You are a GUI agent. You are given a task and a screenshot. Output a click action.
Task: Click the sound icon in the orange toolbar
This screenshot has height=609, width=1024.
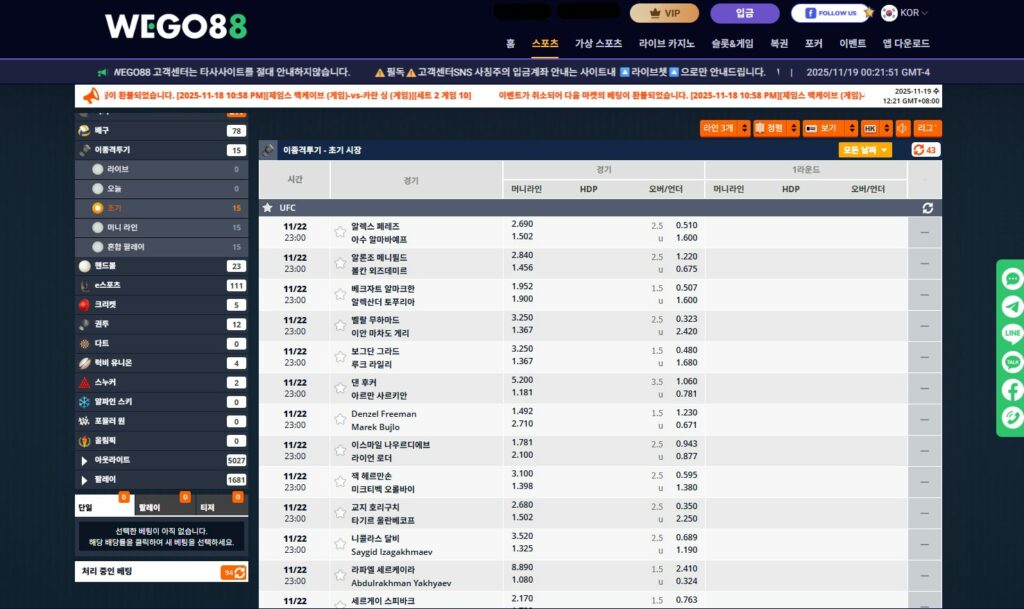[902, 129]
